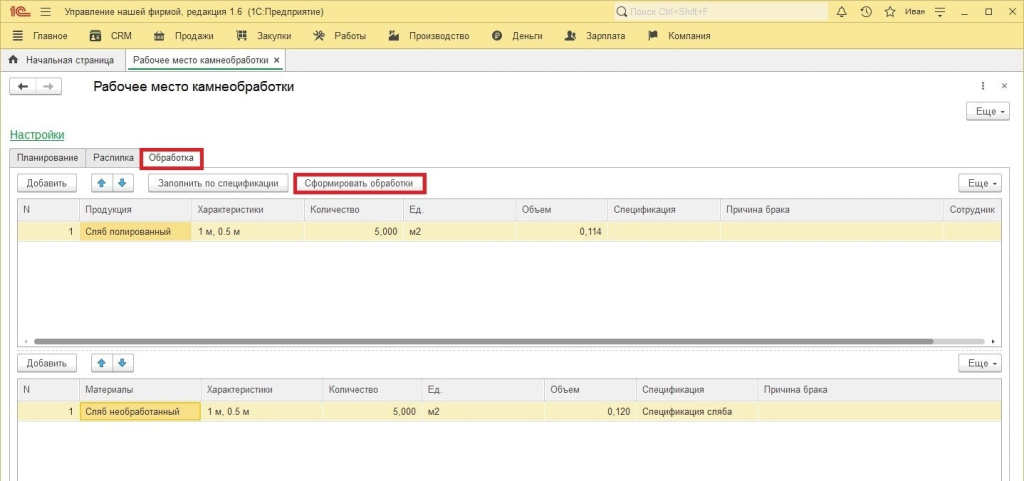Screen dimensions: 1024x481
Task: Open the three-dot form menu icon
Action: [x=983, y=86]
